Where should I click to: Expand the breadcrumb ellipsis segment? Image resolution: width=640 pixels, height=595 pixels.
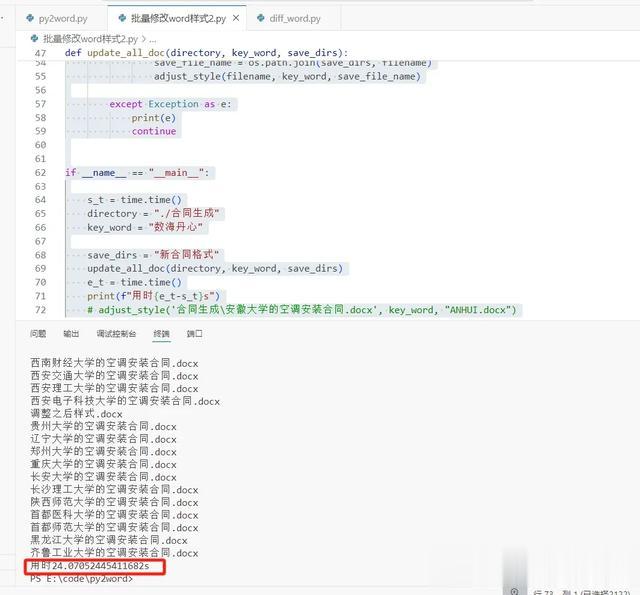152,40
